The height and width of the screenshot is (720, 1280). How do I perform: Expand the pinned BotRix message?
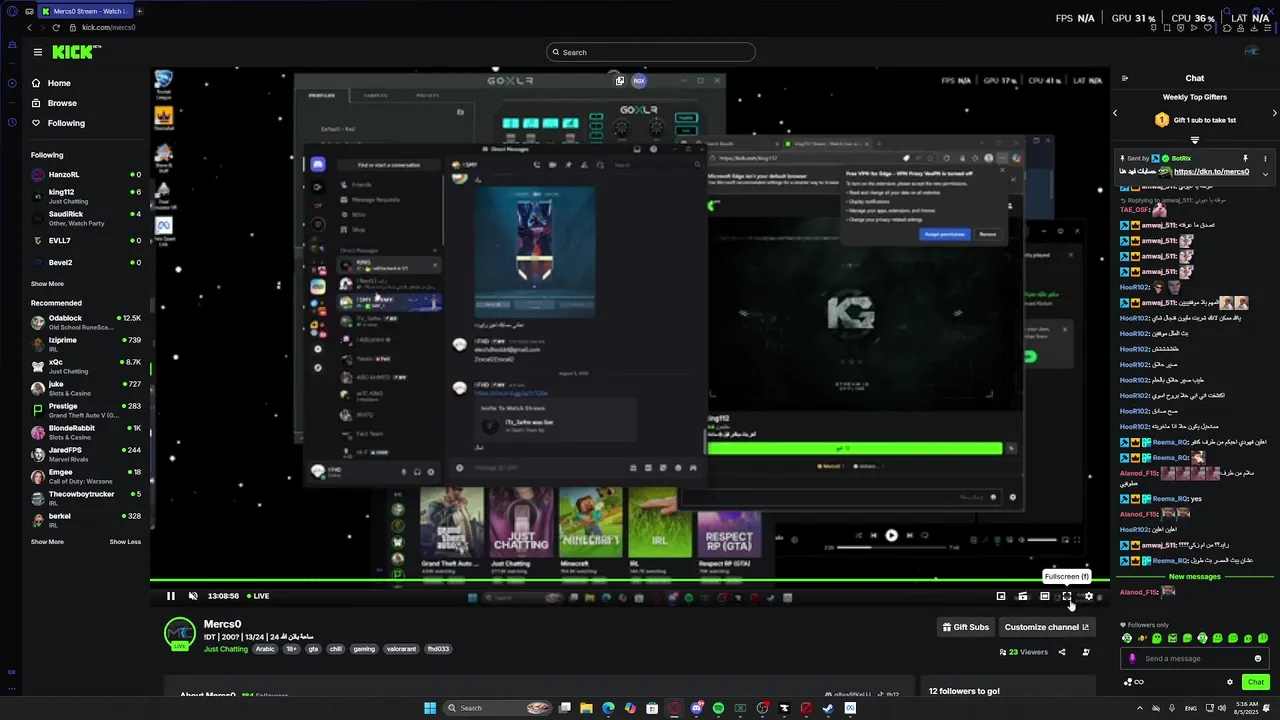point(1265,174)
